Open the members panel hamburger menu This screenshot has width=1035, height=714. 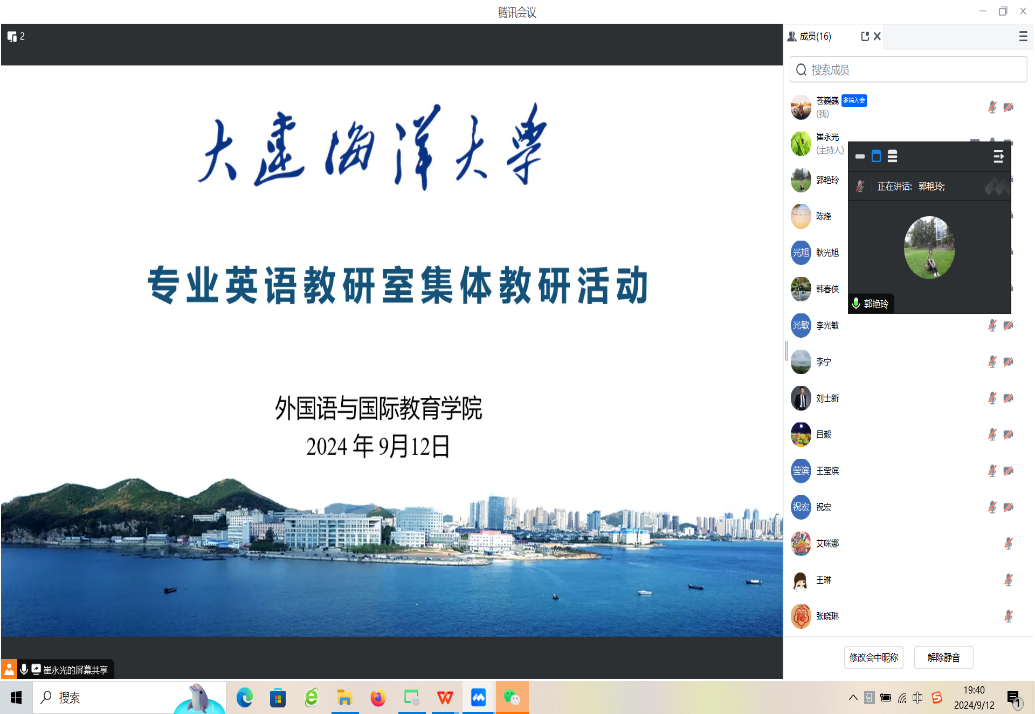tap(1022, 37)
